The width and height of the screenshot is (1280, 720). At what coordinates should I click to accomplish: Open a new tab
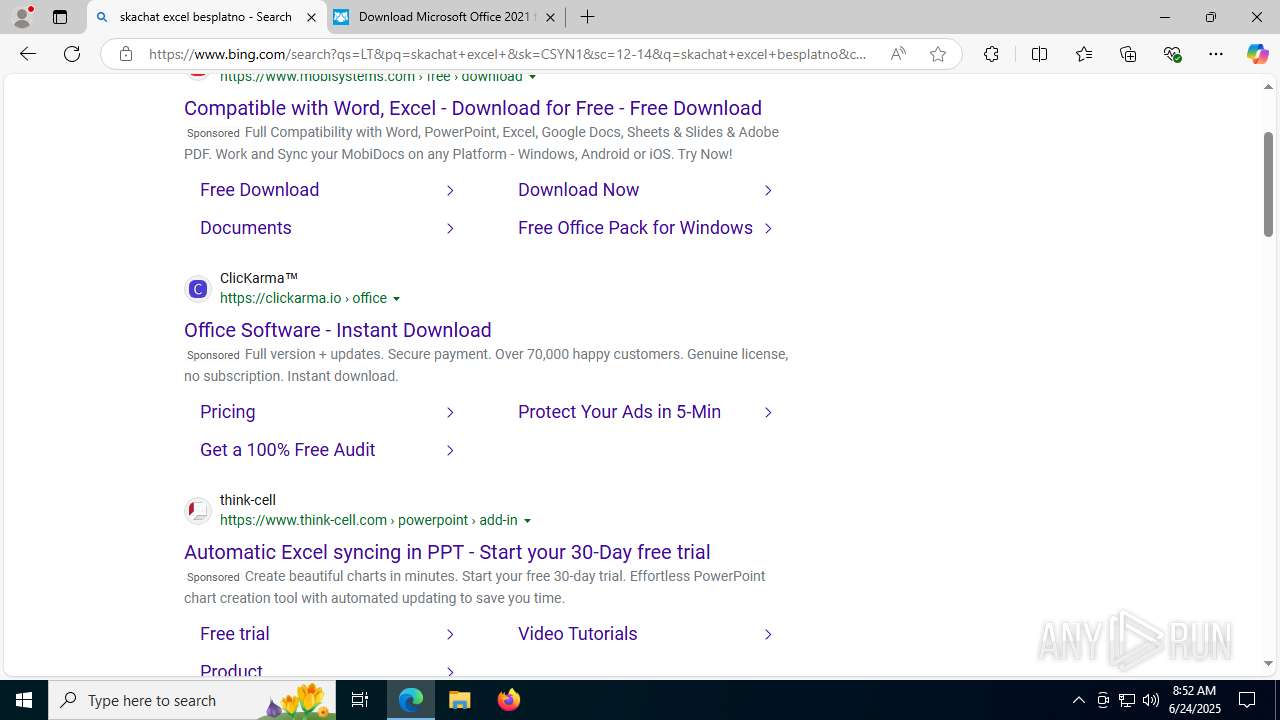pos(587,17)
